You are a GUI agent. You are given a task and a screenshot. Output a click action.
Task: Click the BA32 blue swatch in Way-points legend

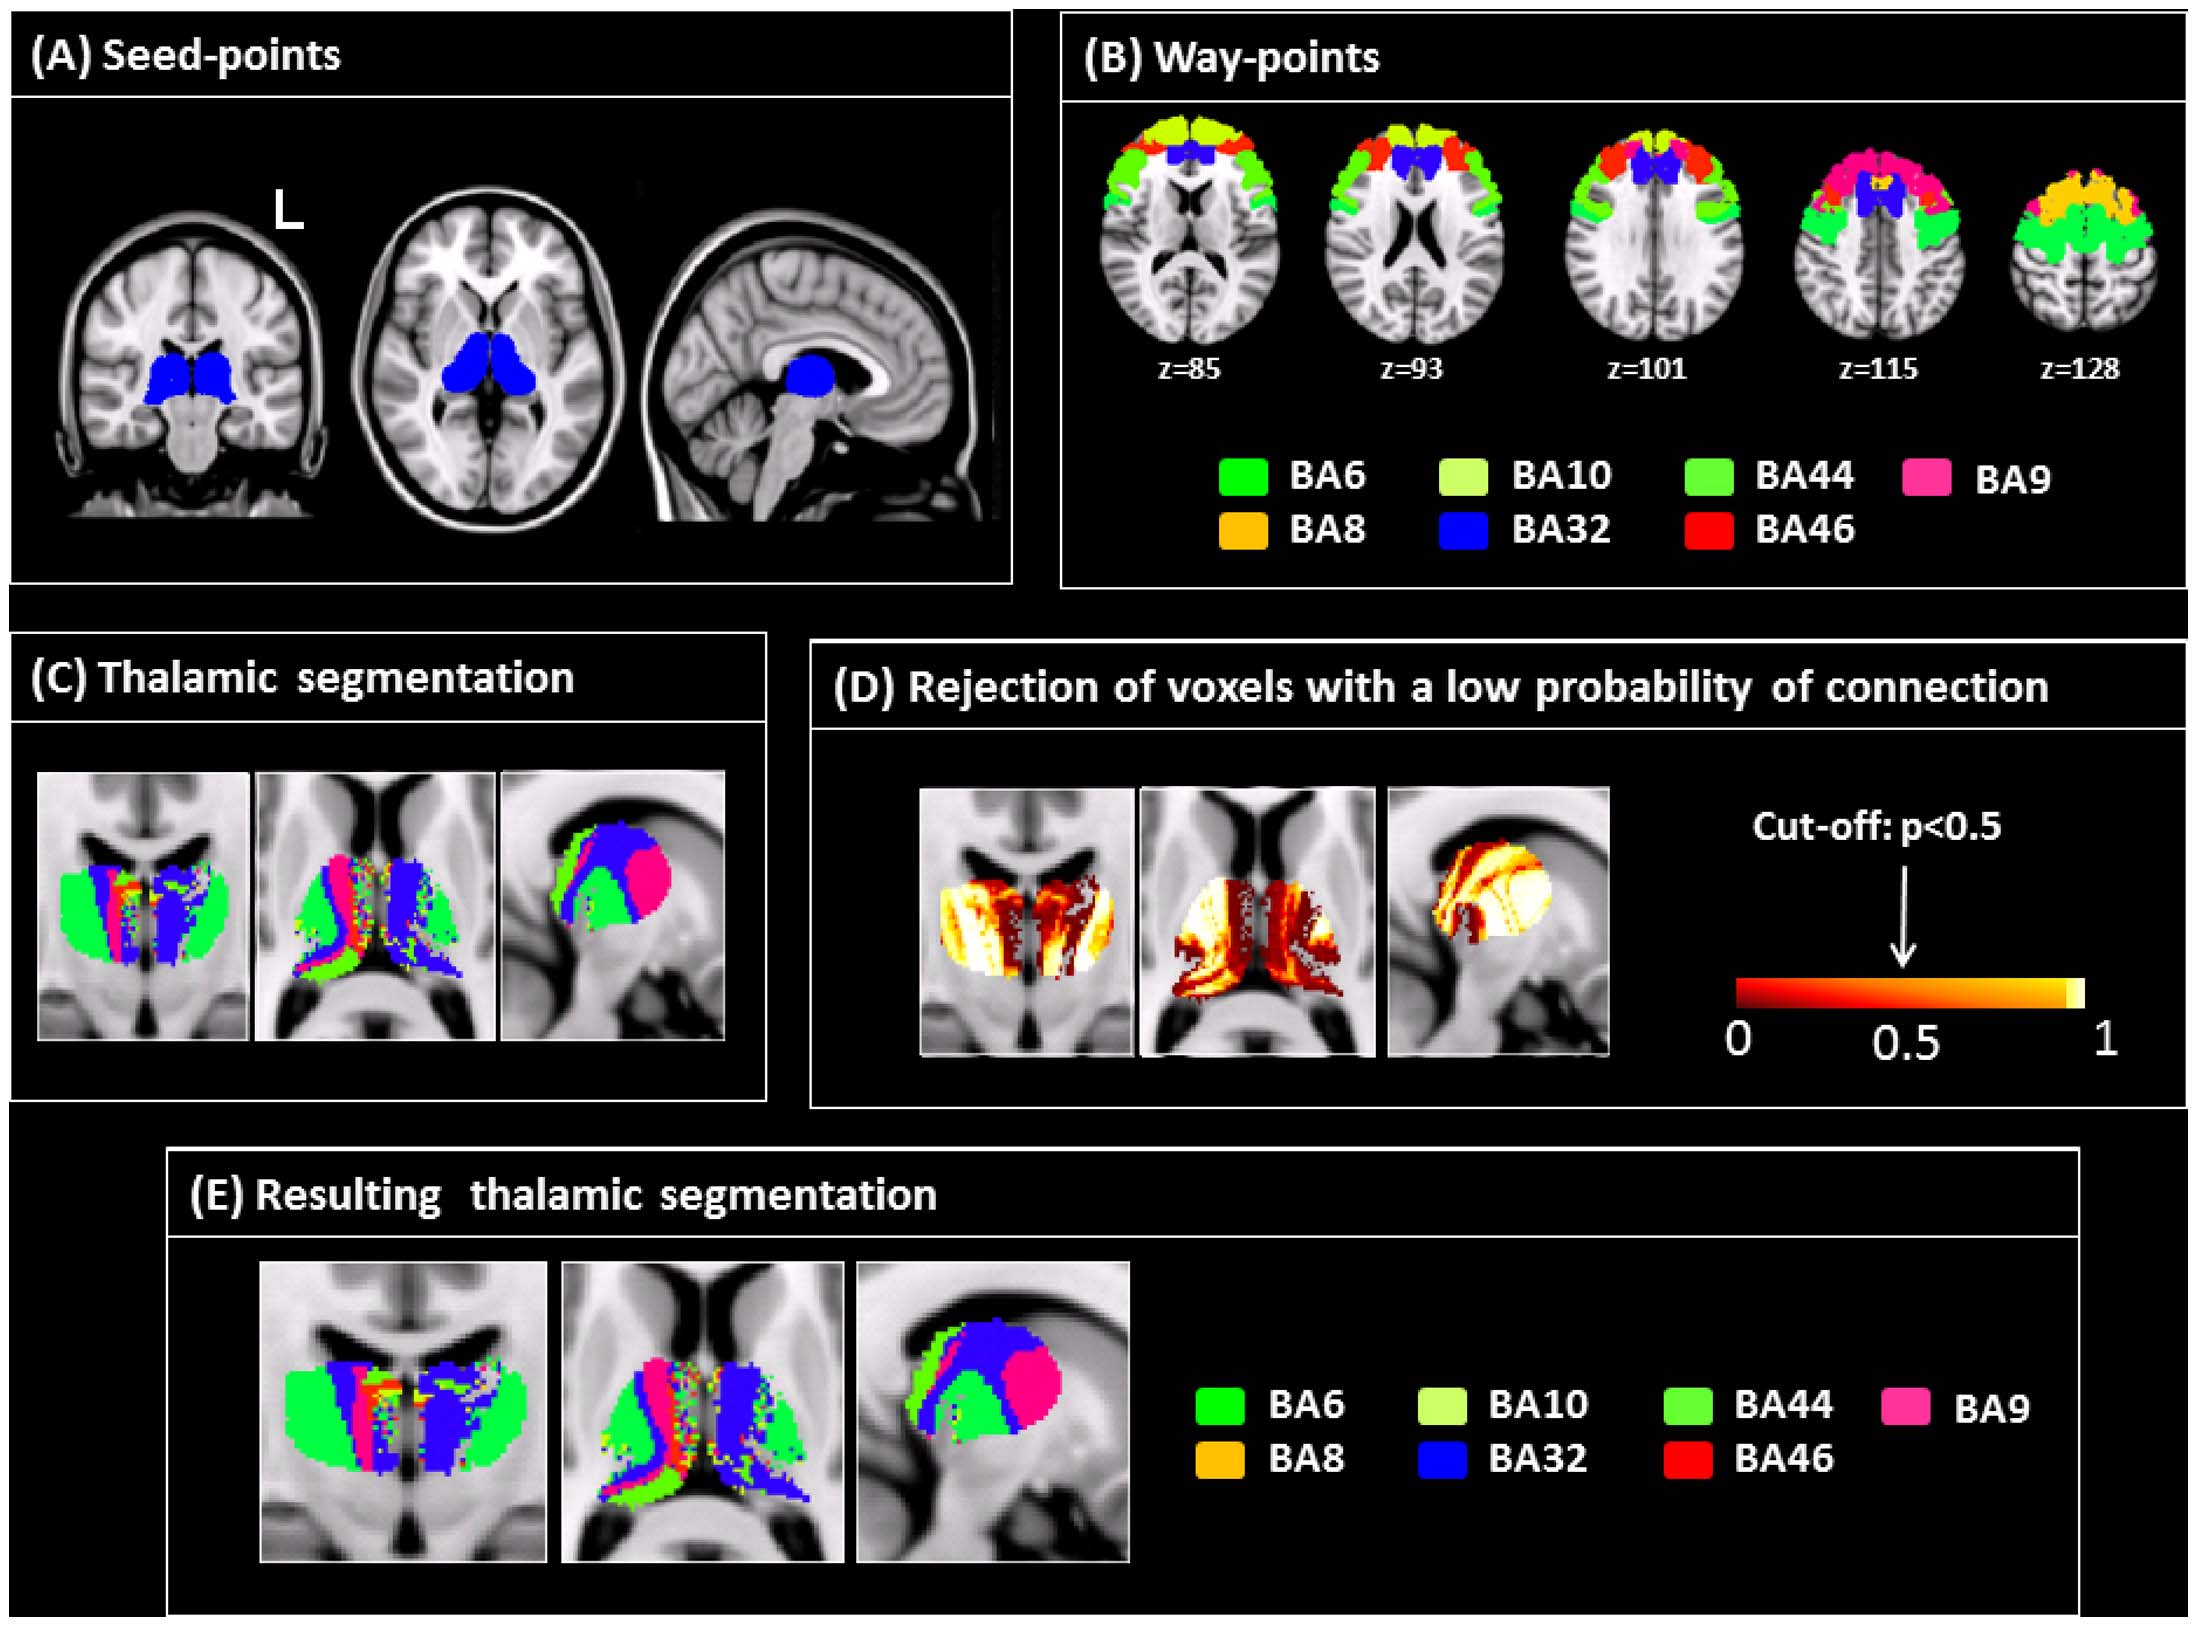1463,530
